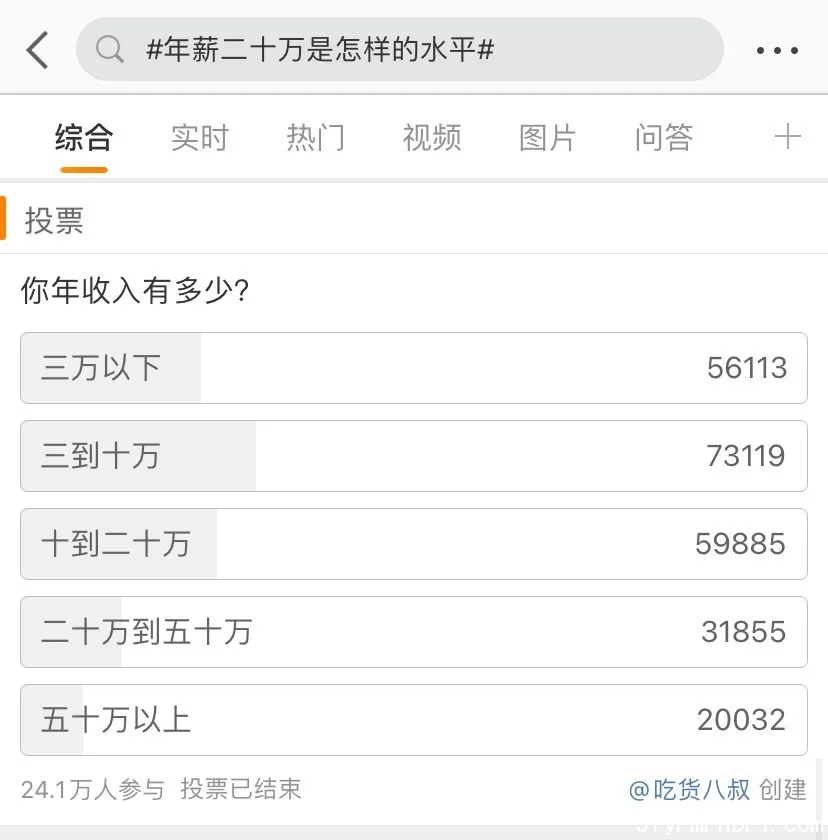The height and width of the screenshot is (840, 828).
Task: Select the 问答 tab
Action: click(x=664, y=138)
